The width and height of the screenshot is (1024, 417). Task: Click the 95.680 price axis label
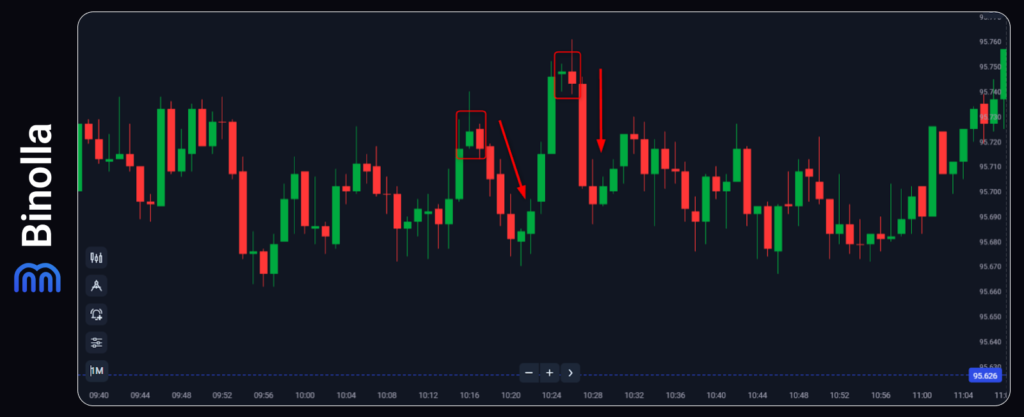tap(990, 242)
